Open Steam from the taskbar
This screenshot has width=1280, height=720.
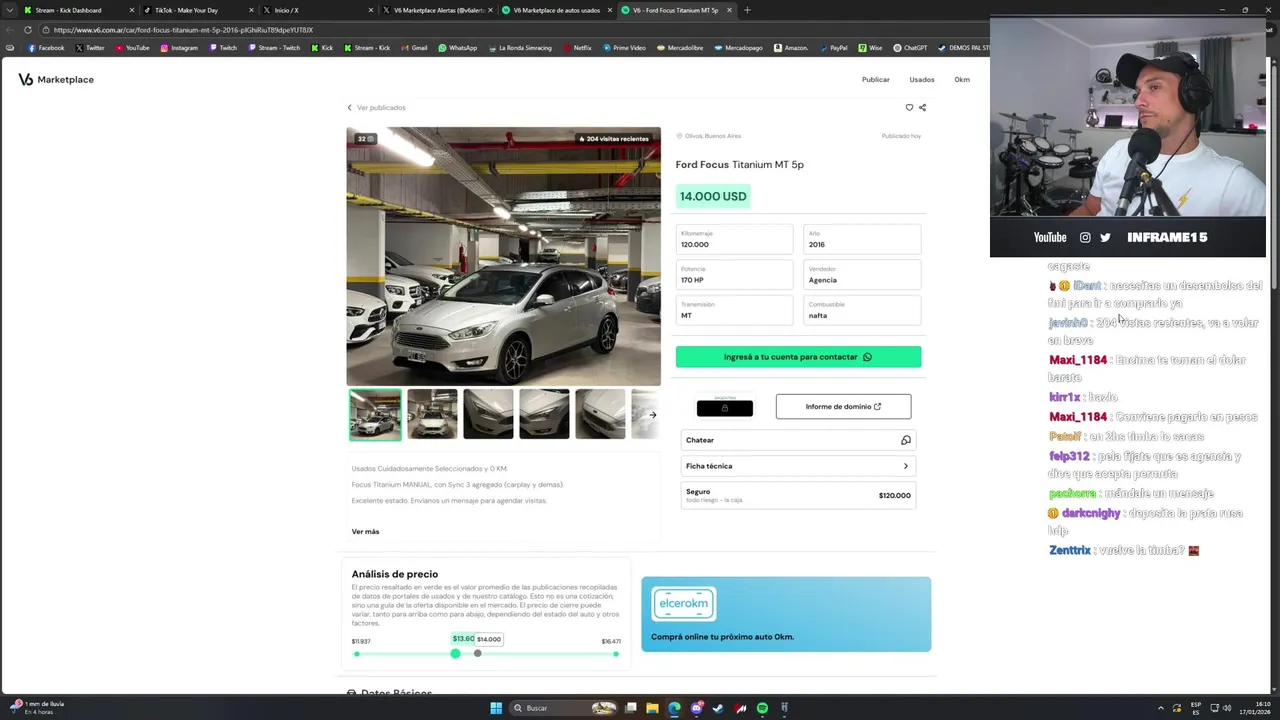pos(718,708)
